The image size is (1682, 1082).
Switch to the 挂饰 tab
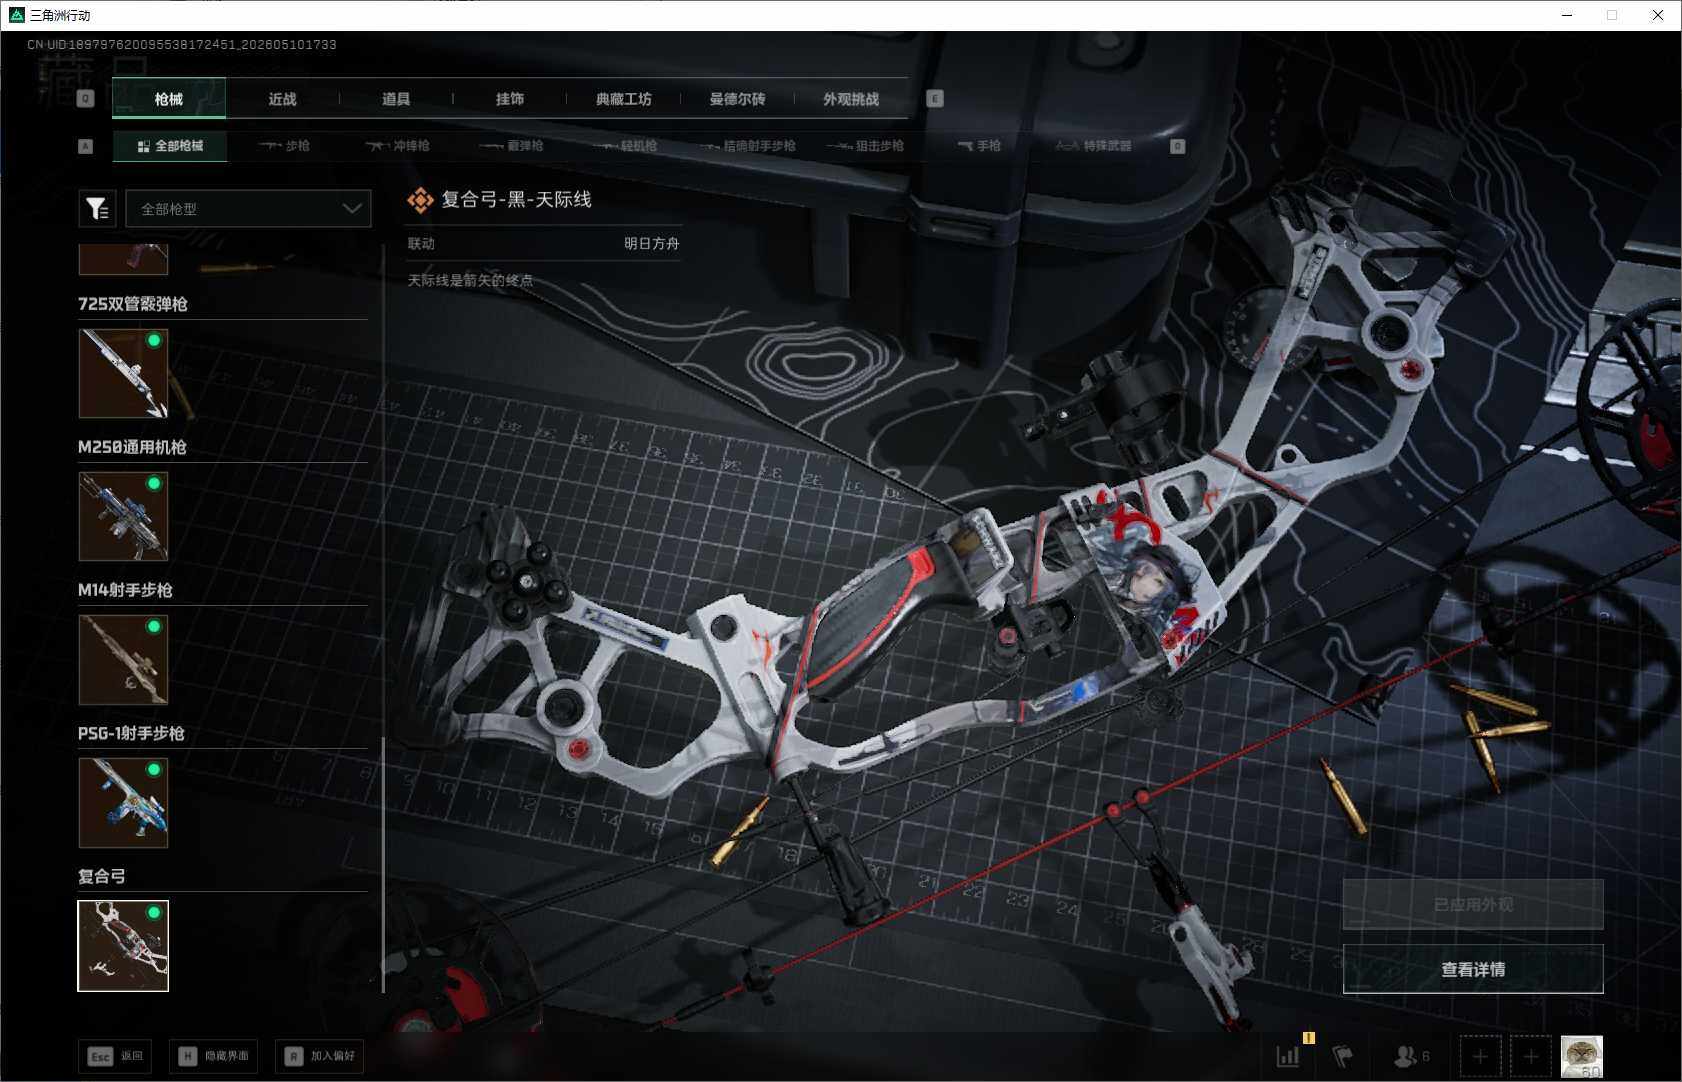[x=510, y=98]
